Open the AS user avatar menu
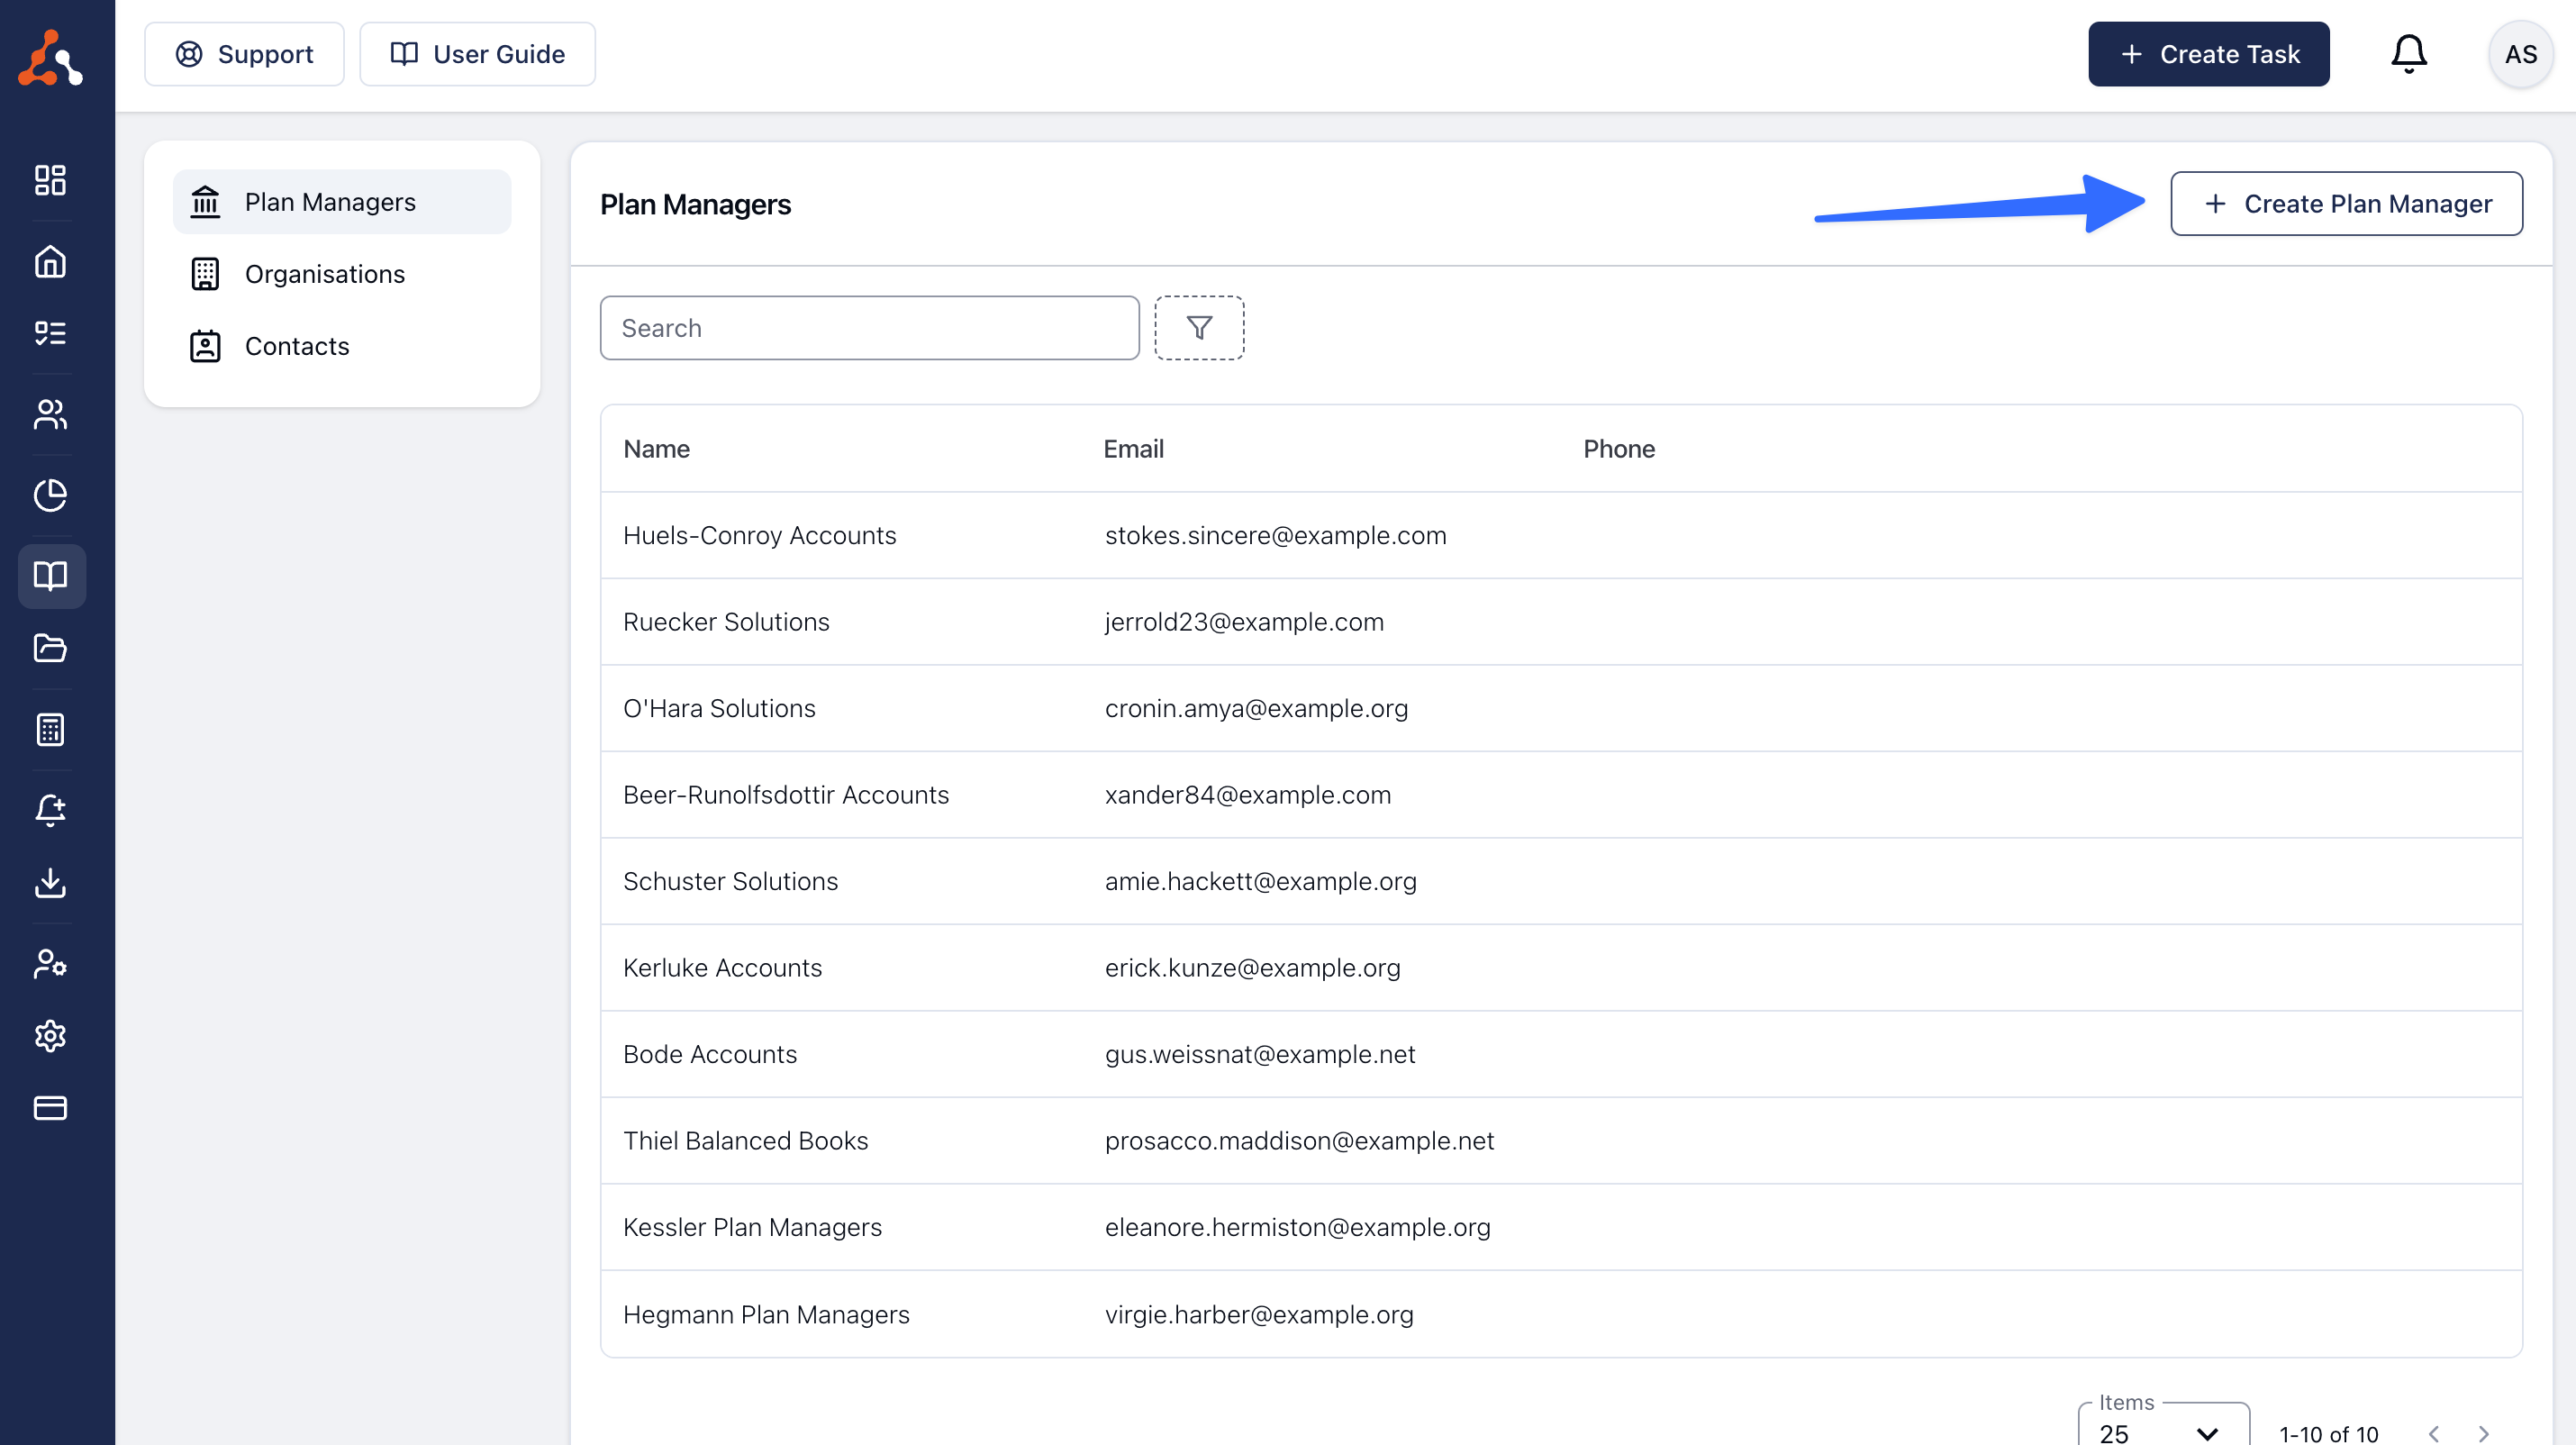This screenshot has width=2576, height=1445. 2520,54
